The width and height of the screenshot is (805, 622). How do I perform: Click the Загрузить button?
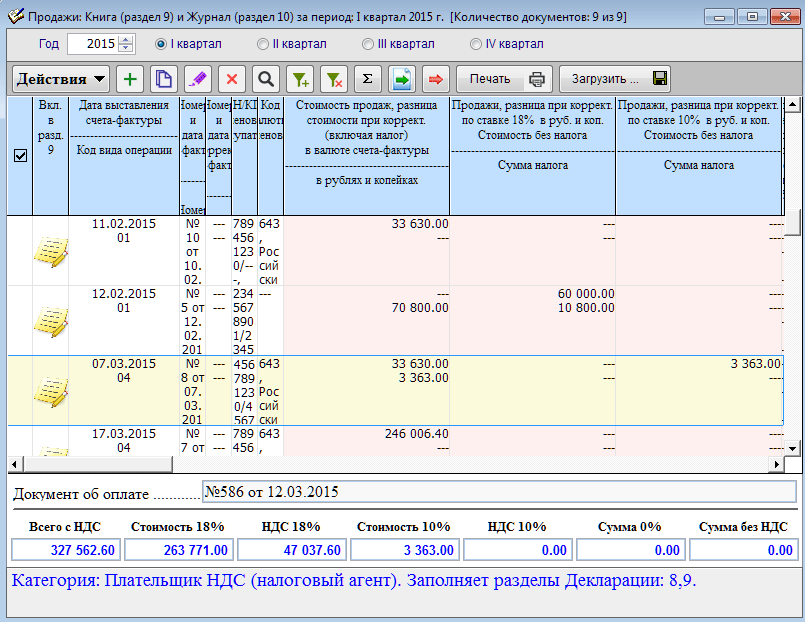615,79
